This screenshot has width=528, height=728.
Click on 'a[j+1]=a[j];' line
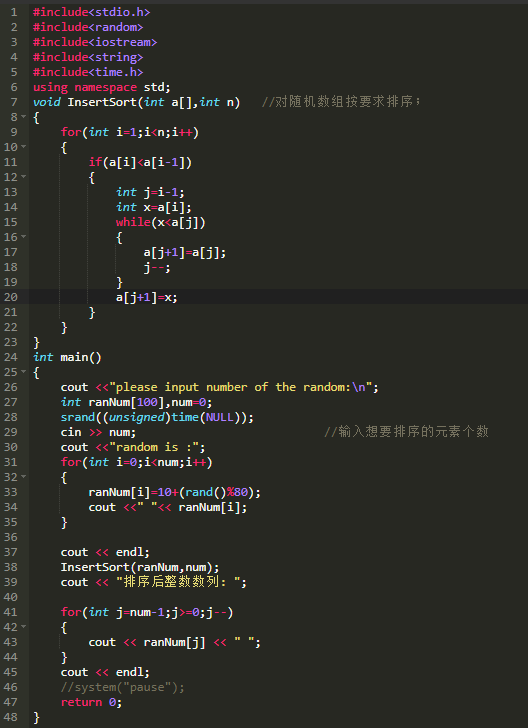pyautogui.click(x=185, y=252)
